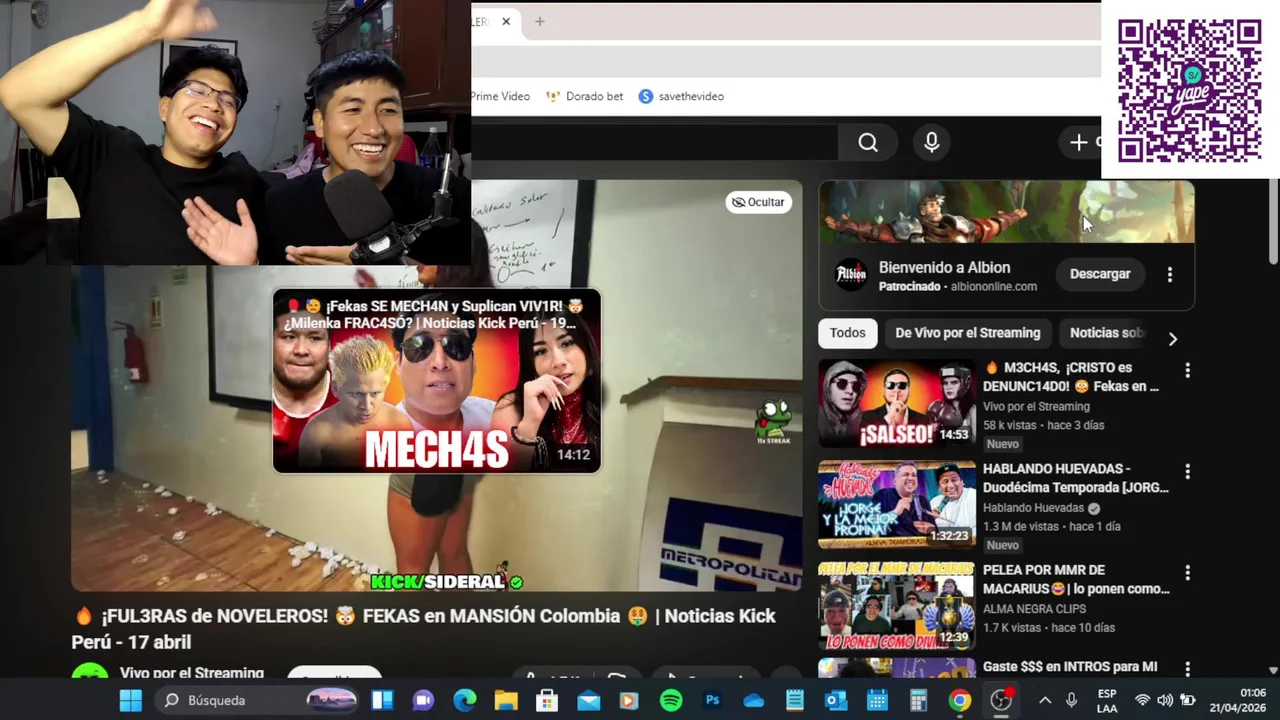Open the savethevideo bookmark

[681, 96]
